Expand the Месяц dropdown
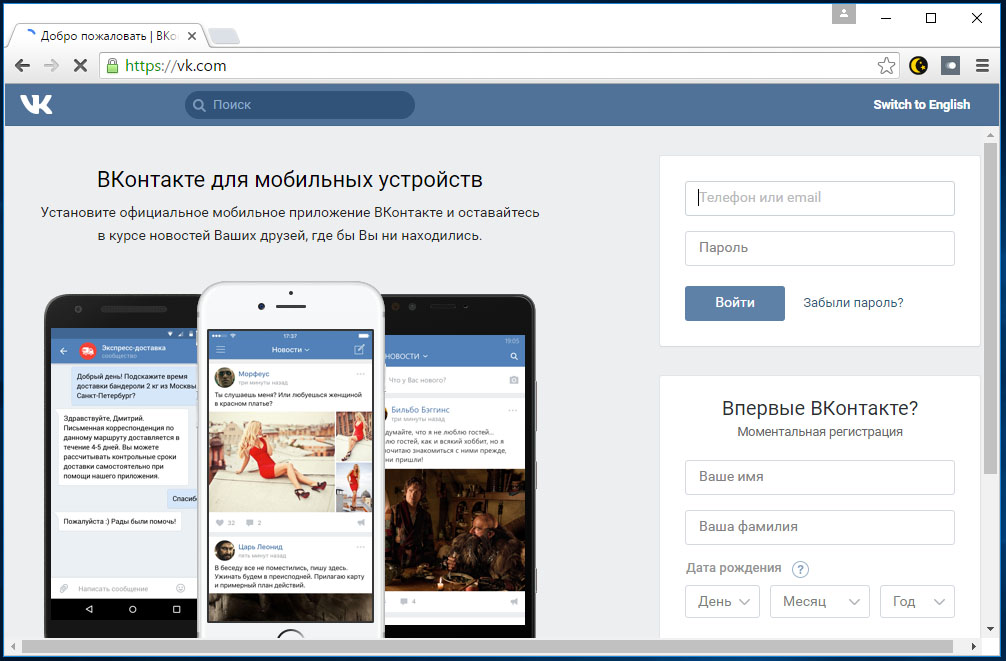The width and height of the screenshot is (1006, 661). click(820, 601)
